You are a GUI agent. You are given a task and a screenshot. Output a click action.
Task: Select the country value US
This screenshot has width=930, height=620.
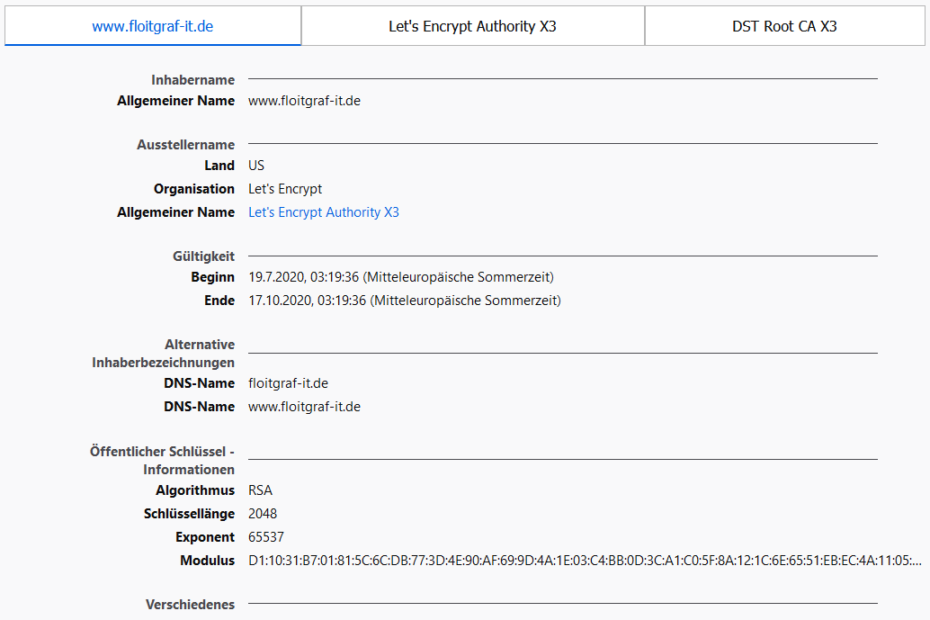click(256, 166)
